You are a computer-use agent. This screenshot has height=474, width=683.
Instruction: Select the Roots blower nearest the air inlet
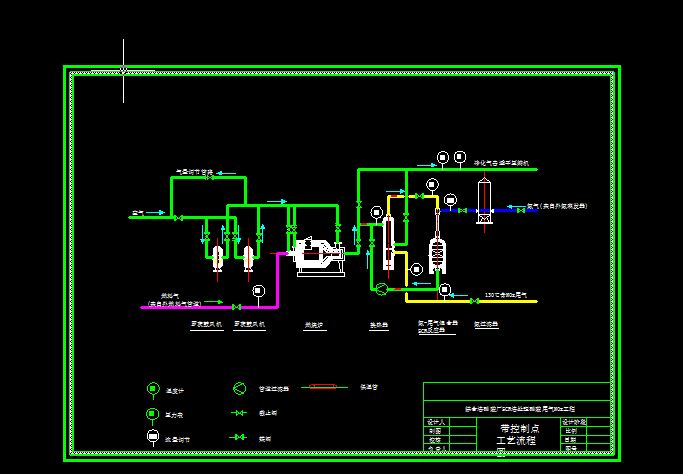[217, 257]
